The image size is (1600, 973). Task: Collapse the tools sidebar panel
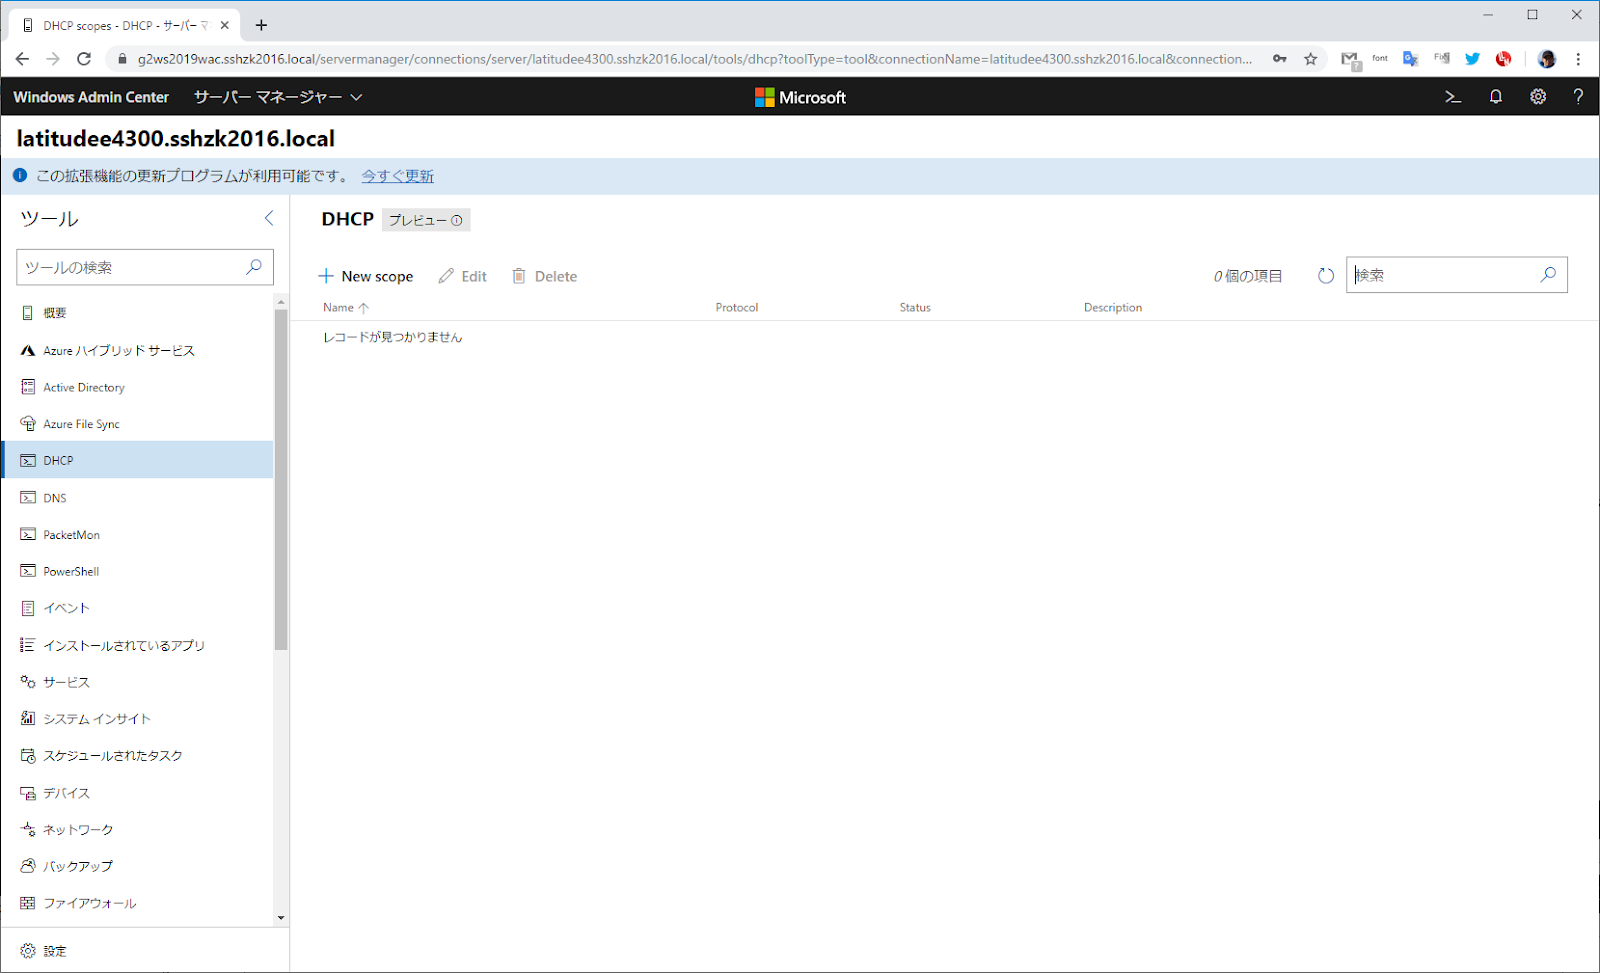(x=268, y=218)
